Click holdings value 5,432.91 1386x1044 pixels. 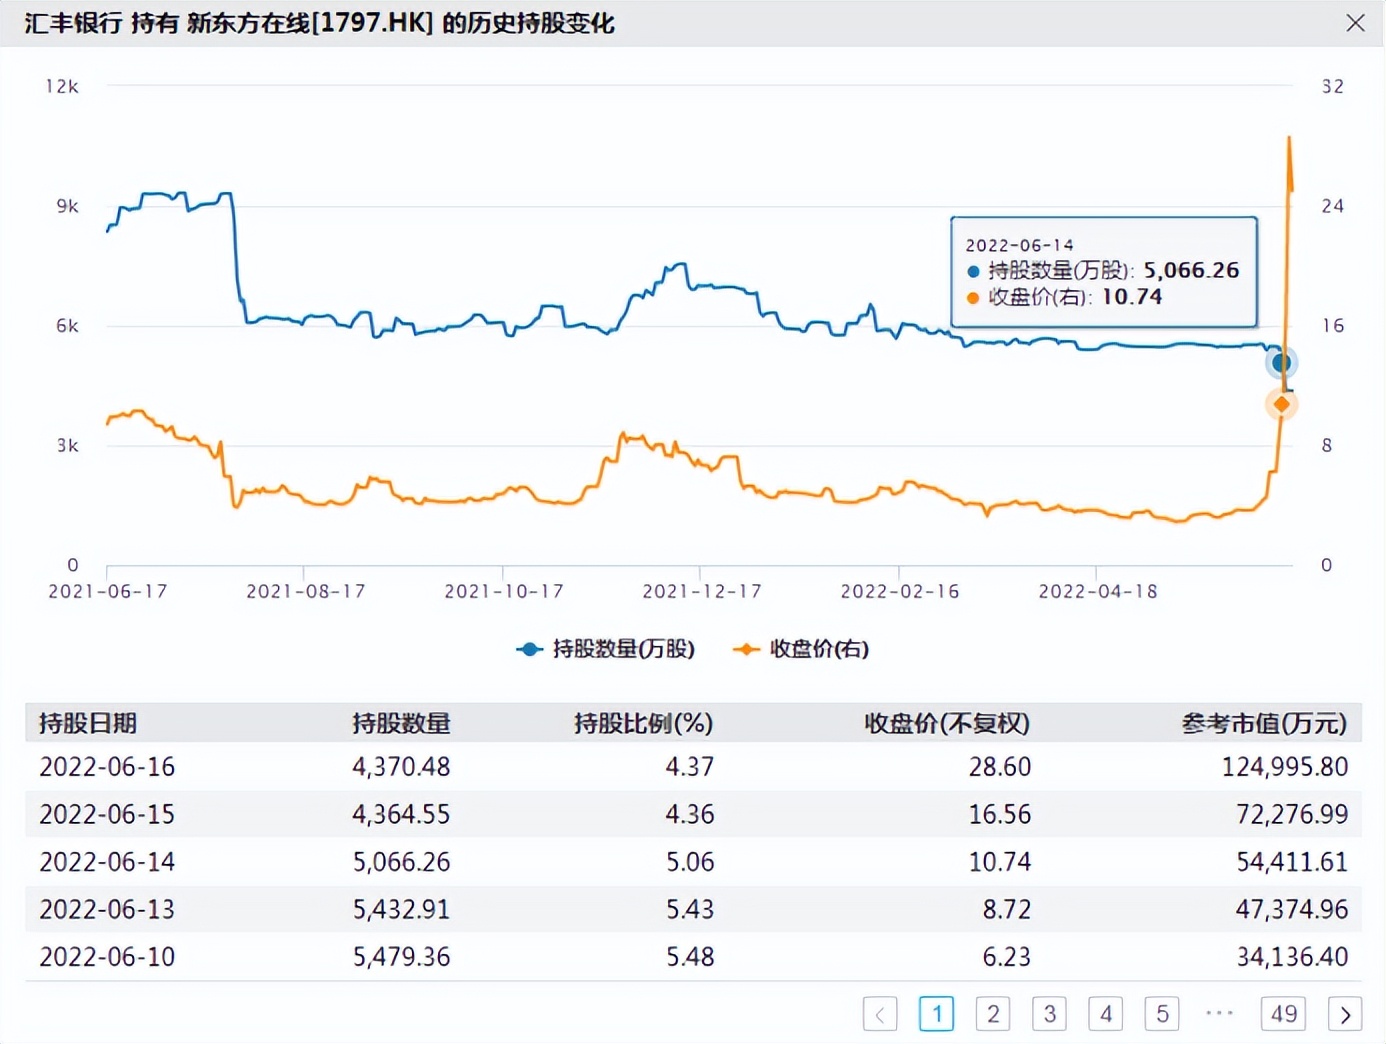[x=401, y=909]
